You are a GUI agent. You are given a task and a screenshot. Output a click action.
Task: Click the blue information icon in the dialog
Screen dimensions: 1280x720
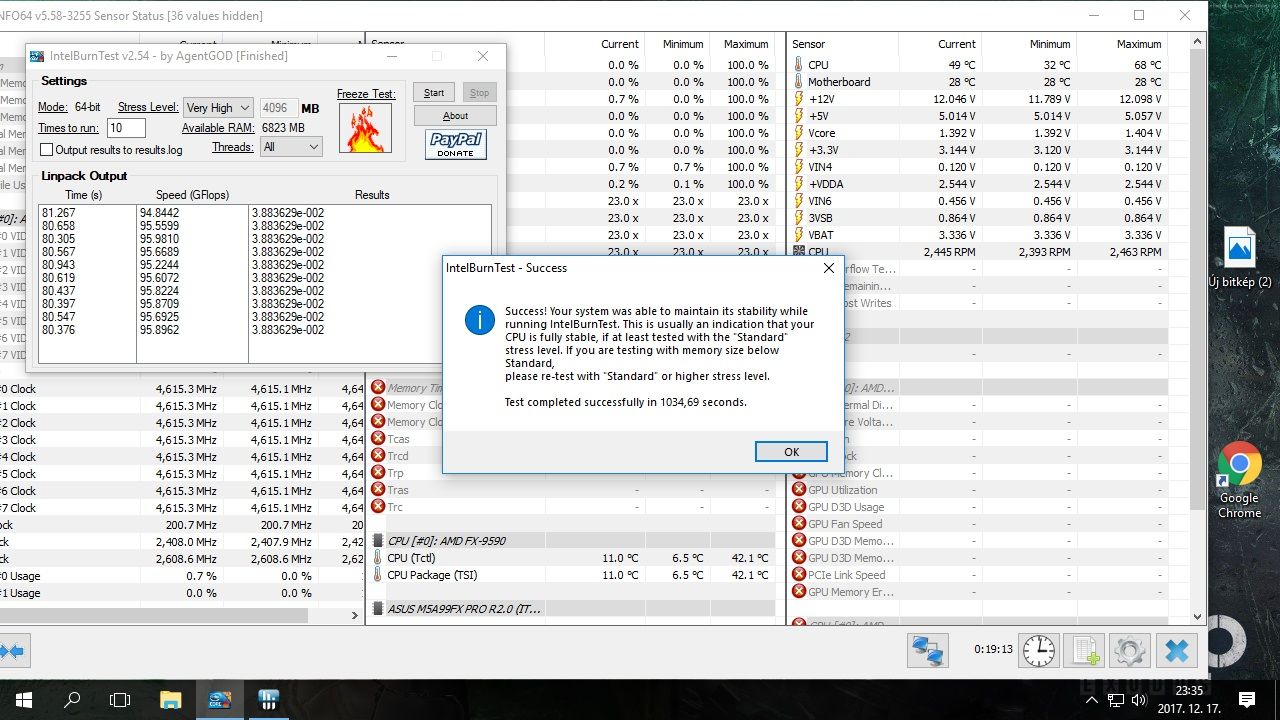(480, 320)
